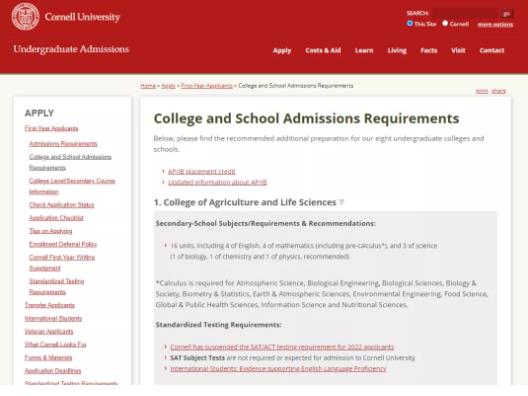Click the 'SAT Subject Tests' bold text
This screenshot has height=396, width=528.
pyautogui.click(x=197, y=358)
